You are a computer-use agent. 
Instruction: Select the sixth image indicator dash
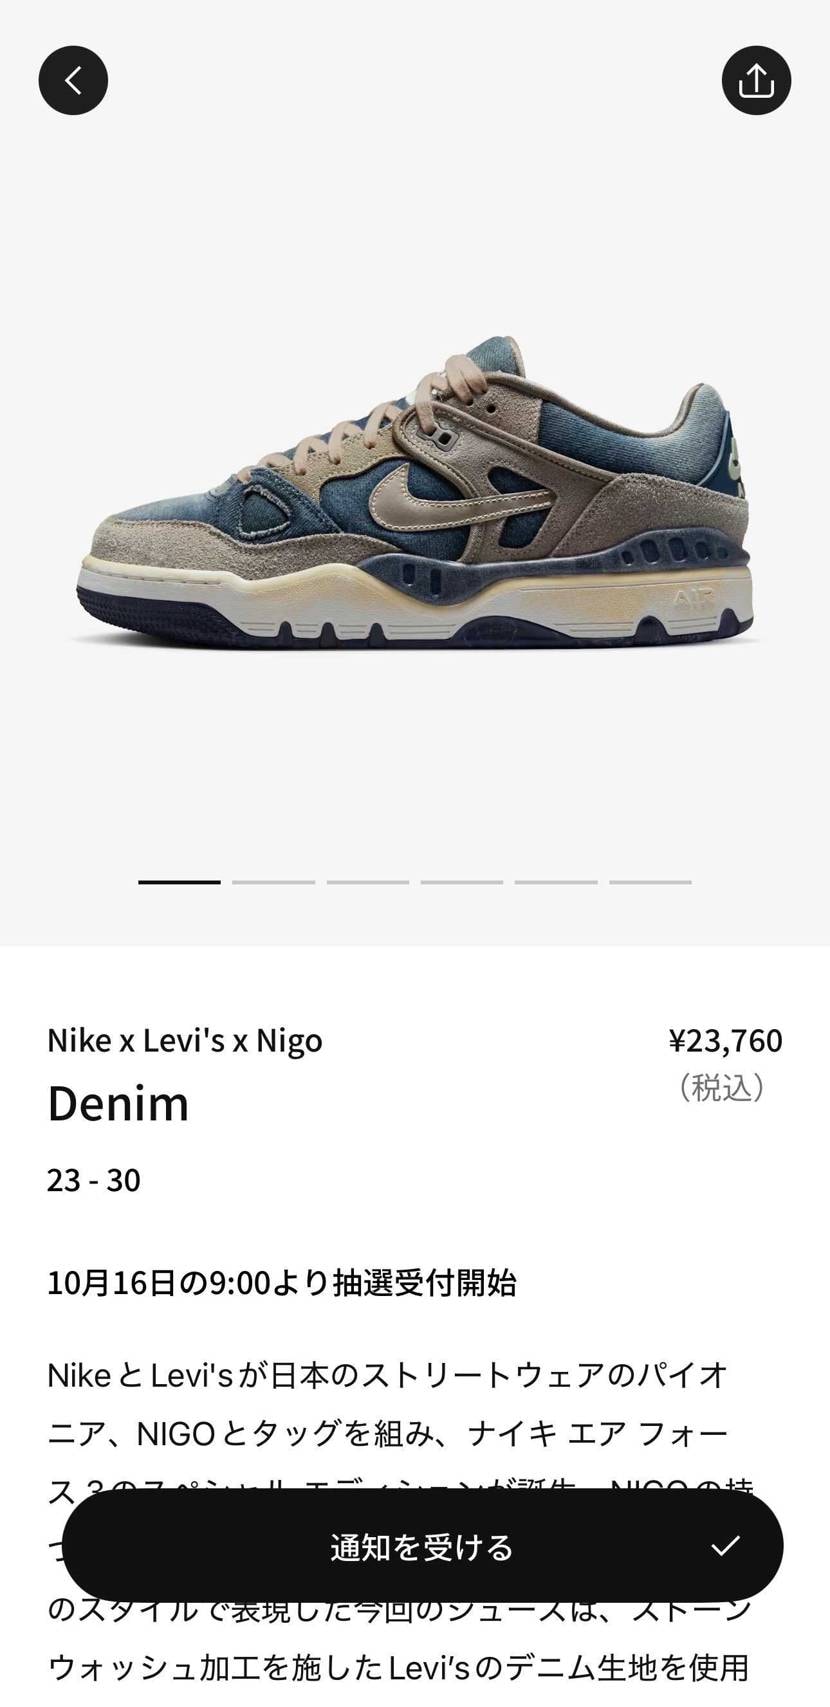coord(650,882)
